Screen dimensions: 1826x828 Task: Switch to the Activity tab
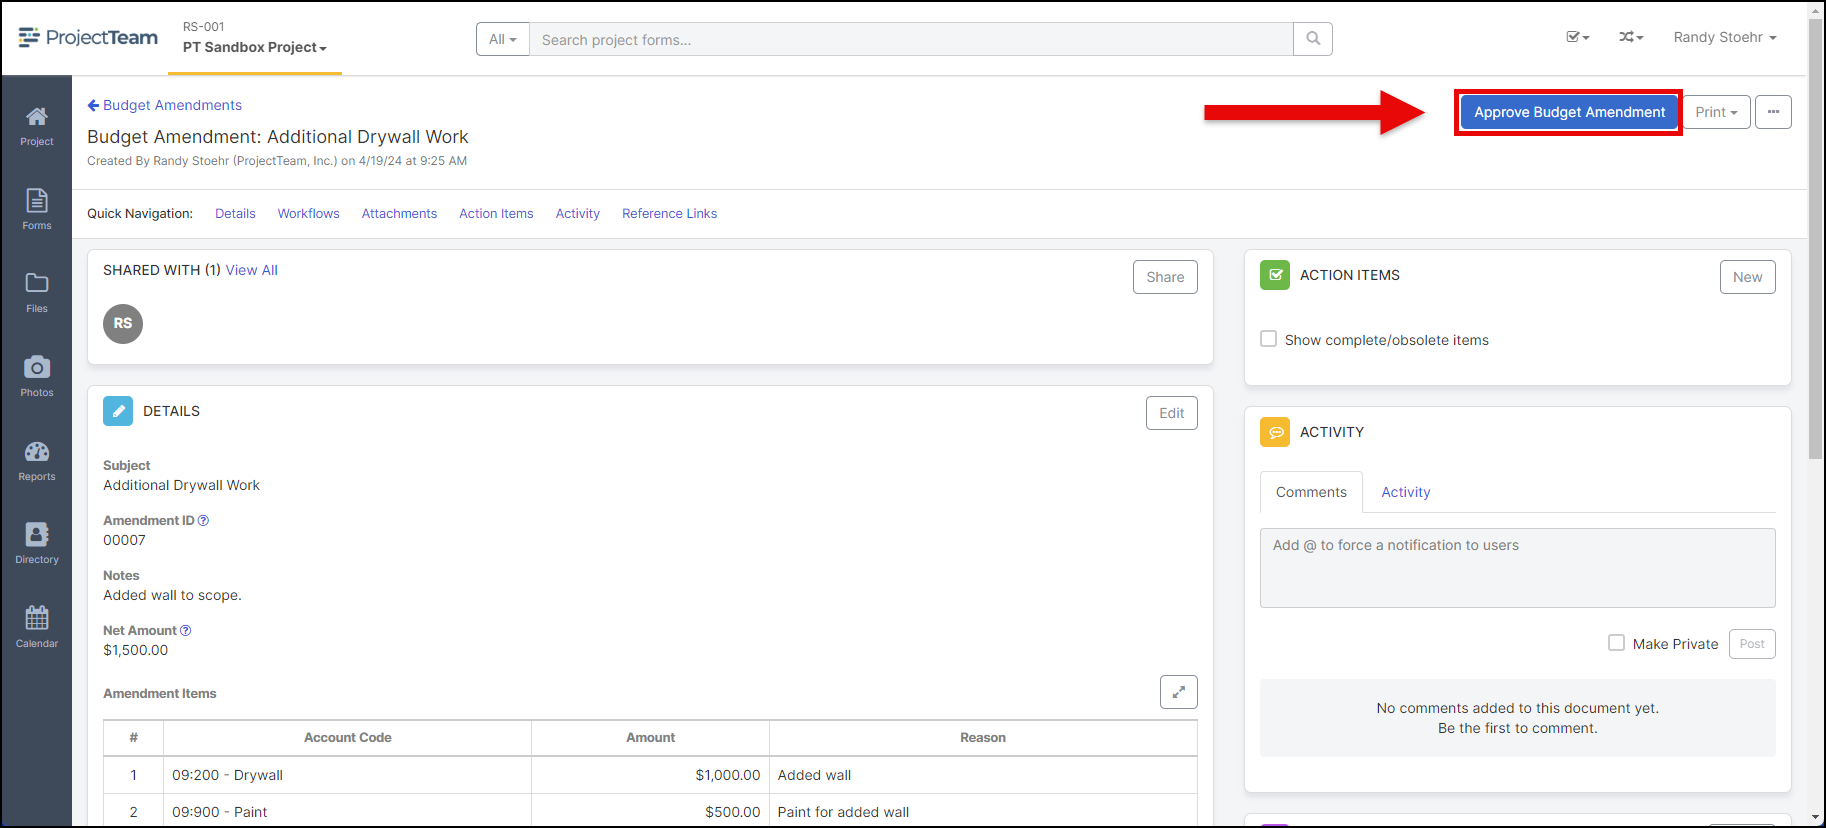point(1406,492)
